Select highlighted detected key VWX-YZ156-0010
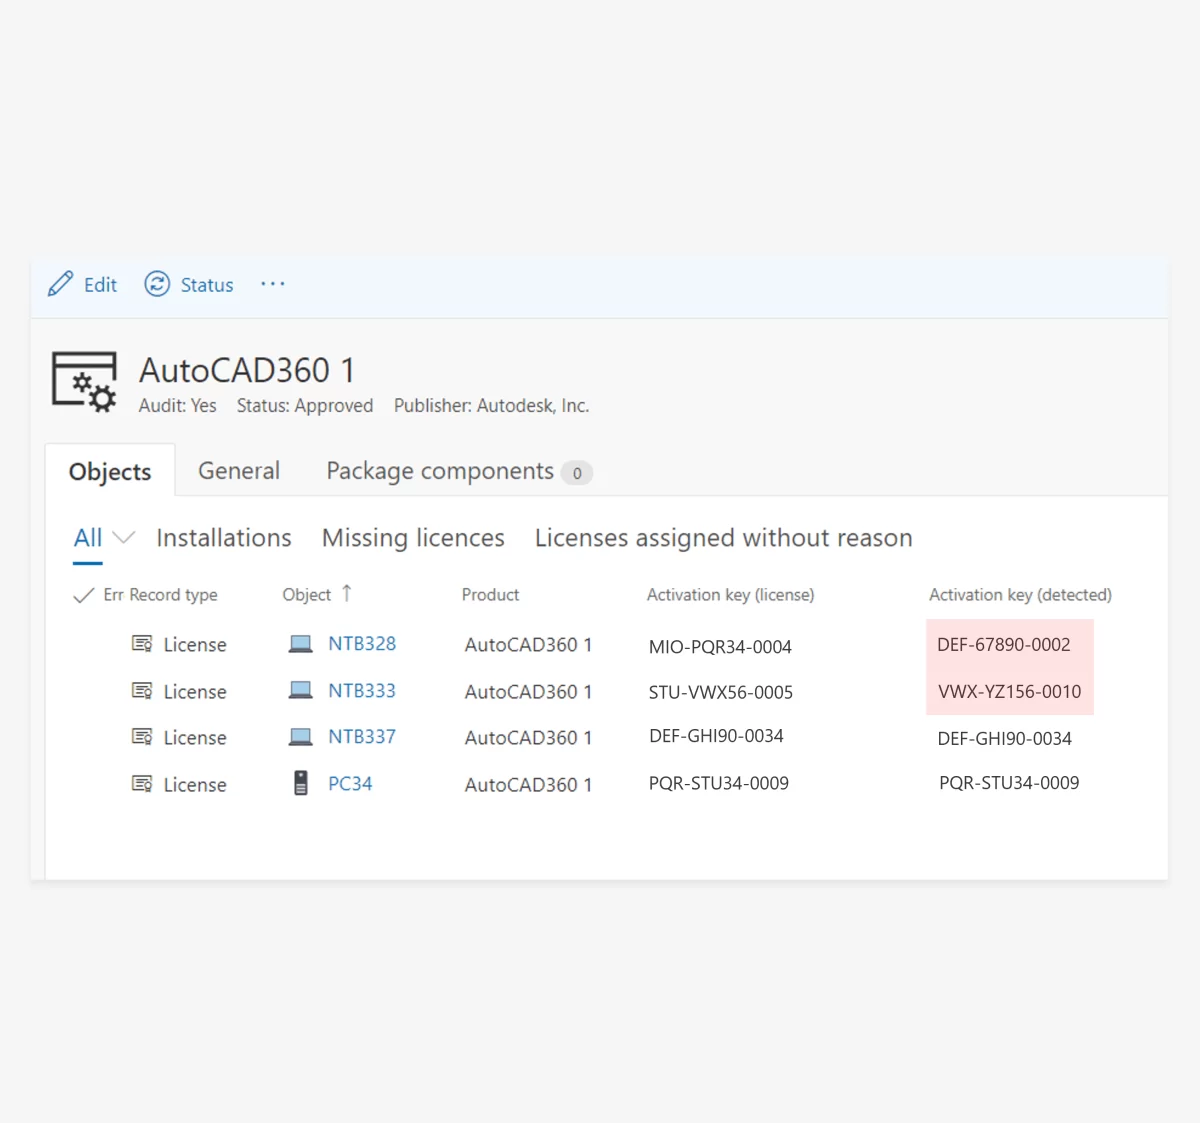This screenshot has height=1123, width=1200. pyautogui.click(x=1010, y=691)
